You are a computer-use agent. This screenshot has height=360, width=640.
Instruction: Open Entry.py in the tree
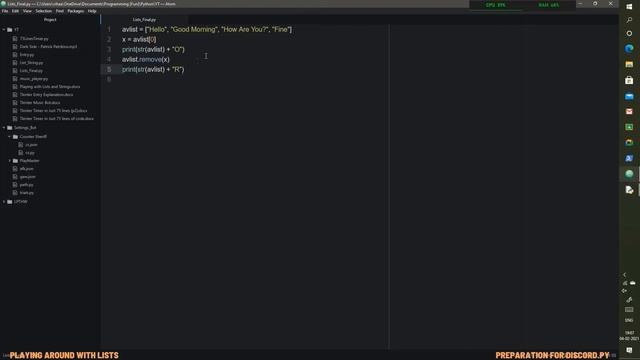(27, 55)
